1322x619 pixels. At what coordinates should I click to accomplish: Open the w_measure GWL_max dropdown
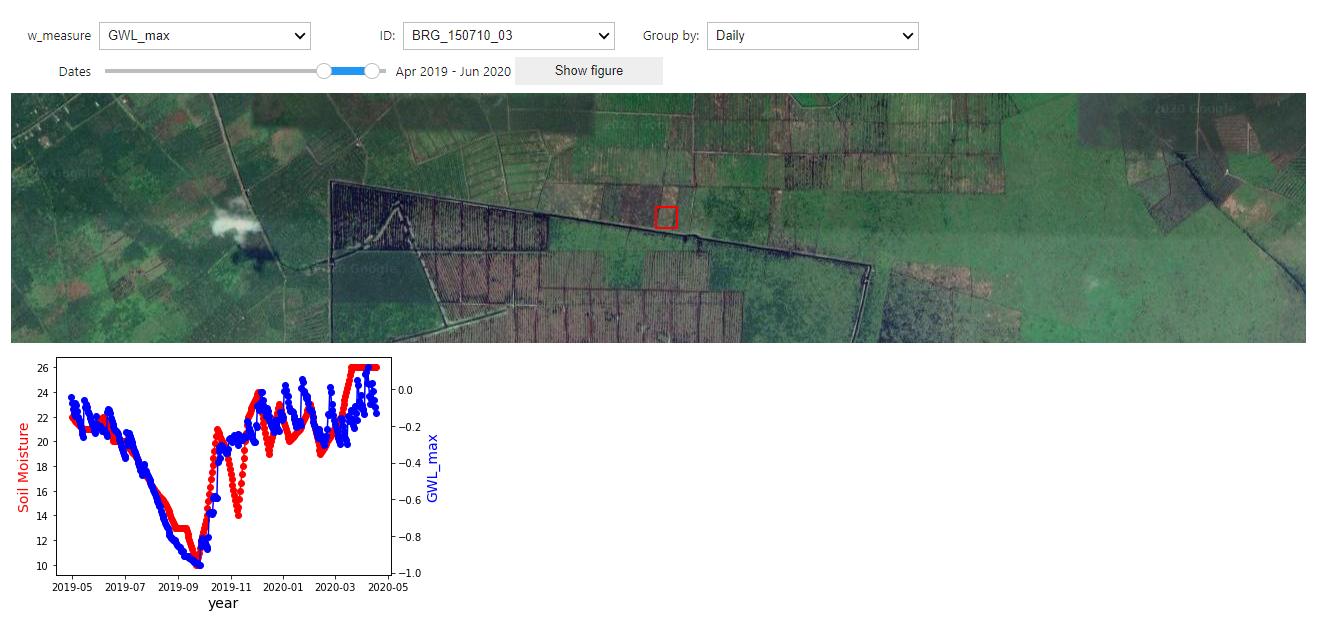[x=205, y=36]
